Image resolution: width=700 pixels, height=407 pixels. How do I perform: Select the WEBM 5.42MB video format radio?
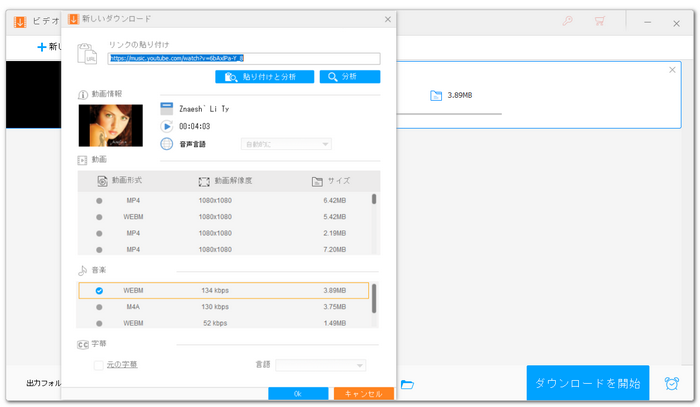[99, 216]
